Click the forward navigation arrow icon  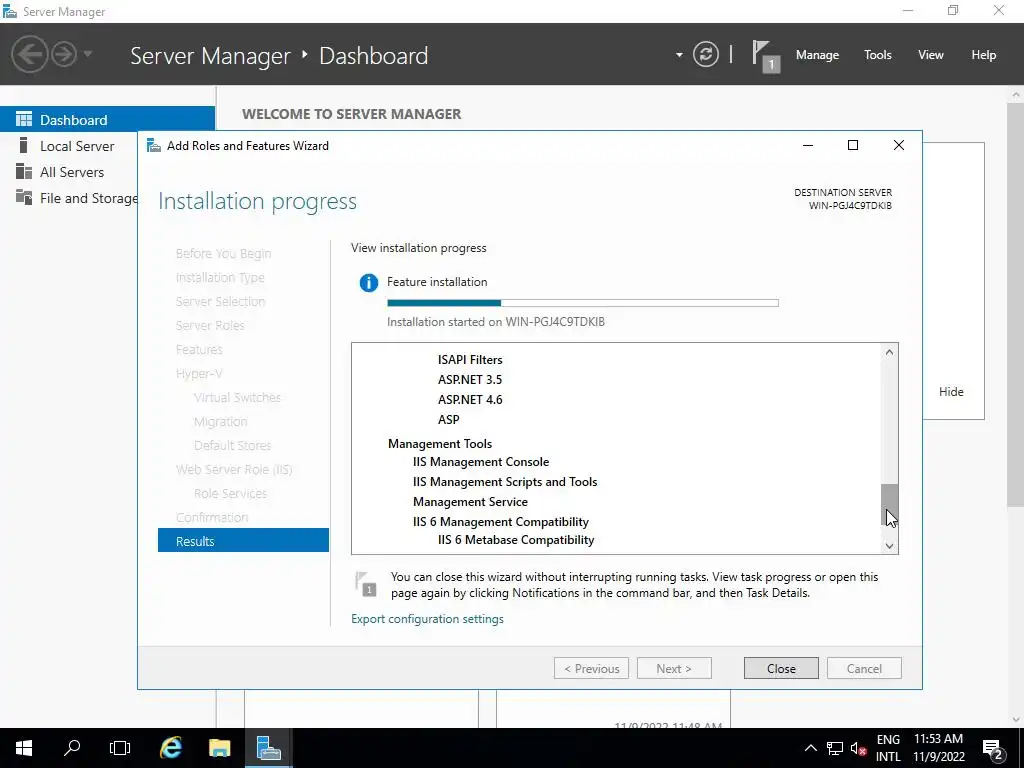[64, 54]
